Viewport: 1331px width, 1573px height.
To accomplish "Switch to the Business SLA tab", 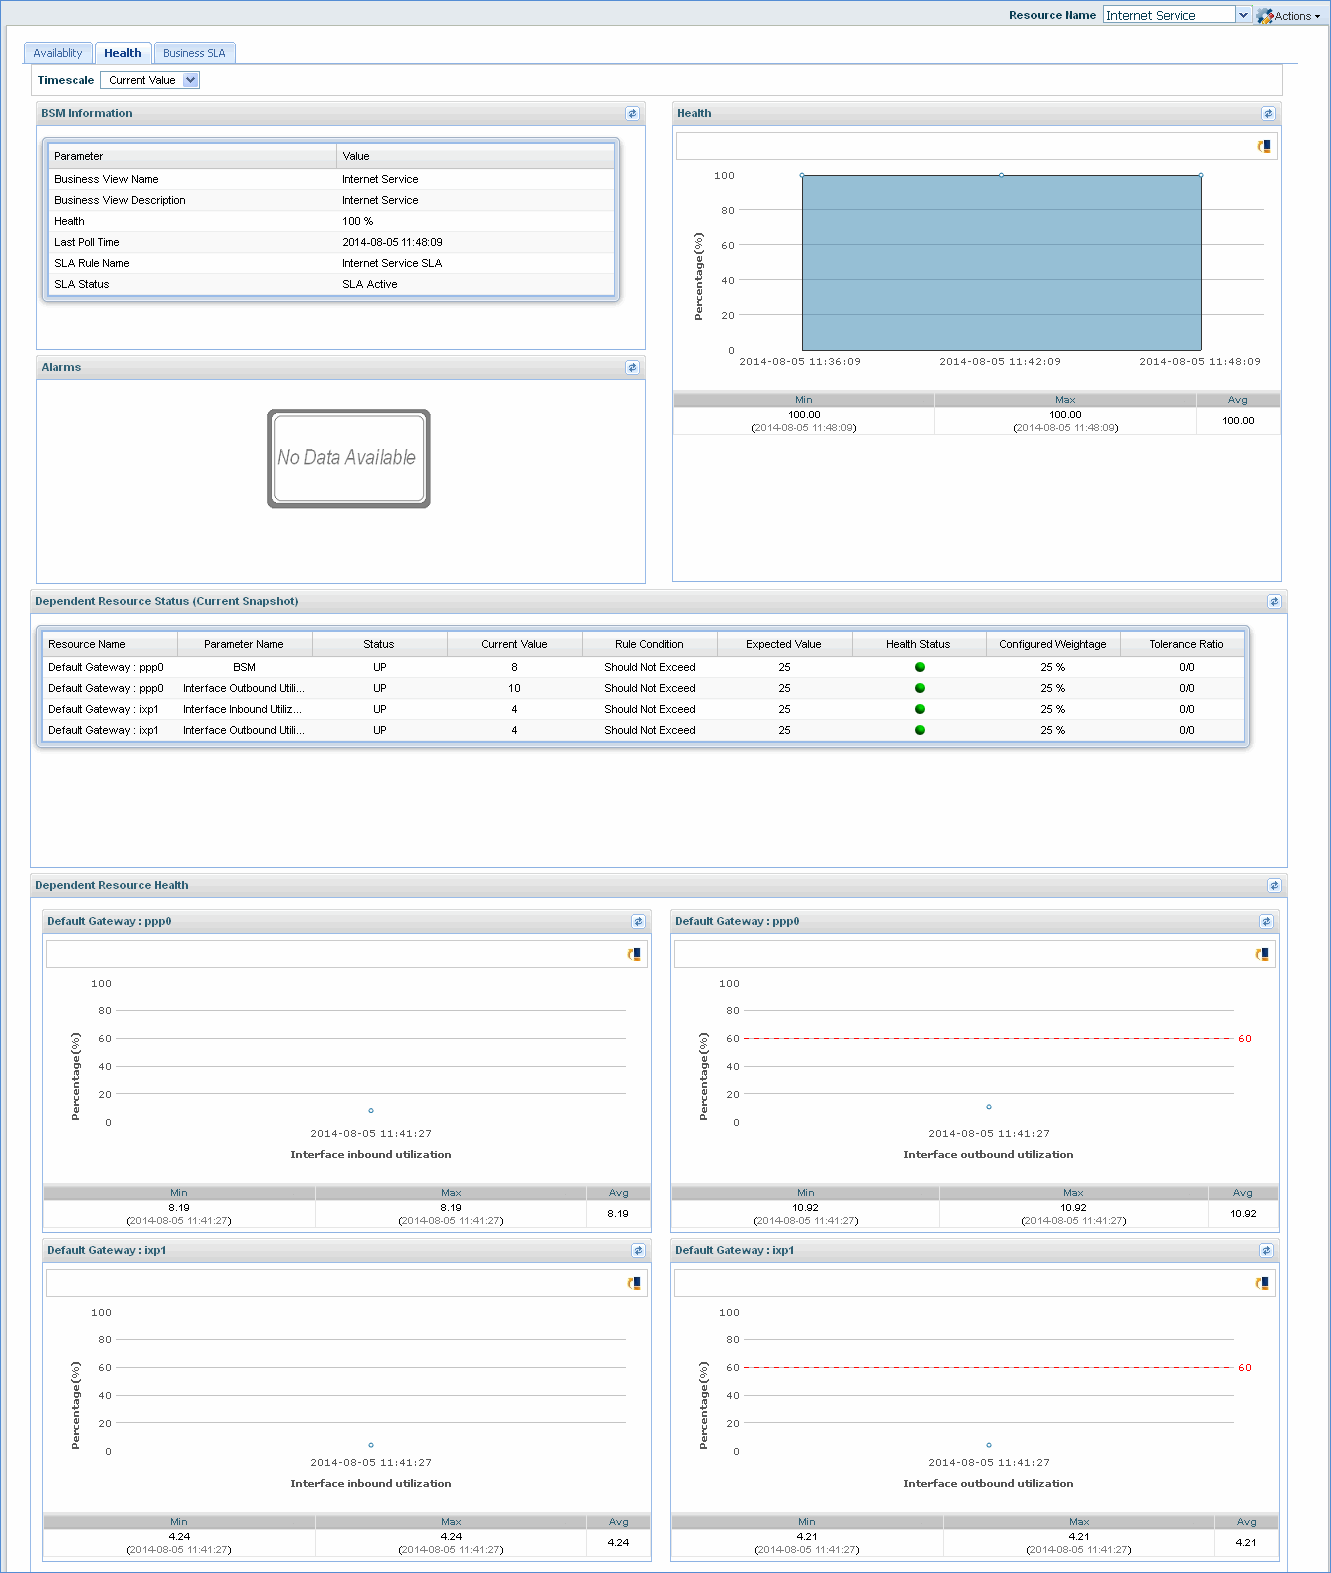I will [x=194, y=54].
